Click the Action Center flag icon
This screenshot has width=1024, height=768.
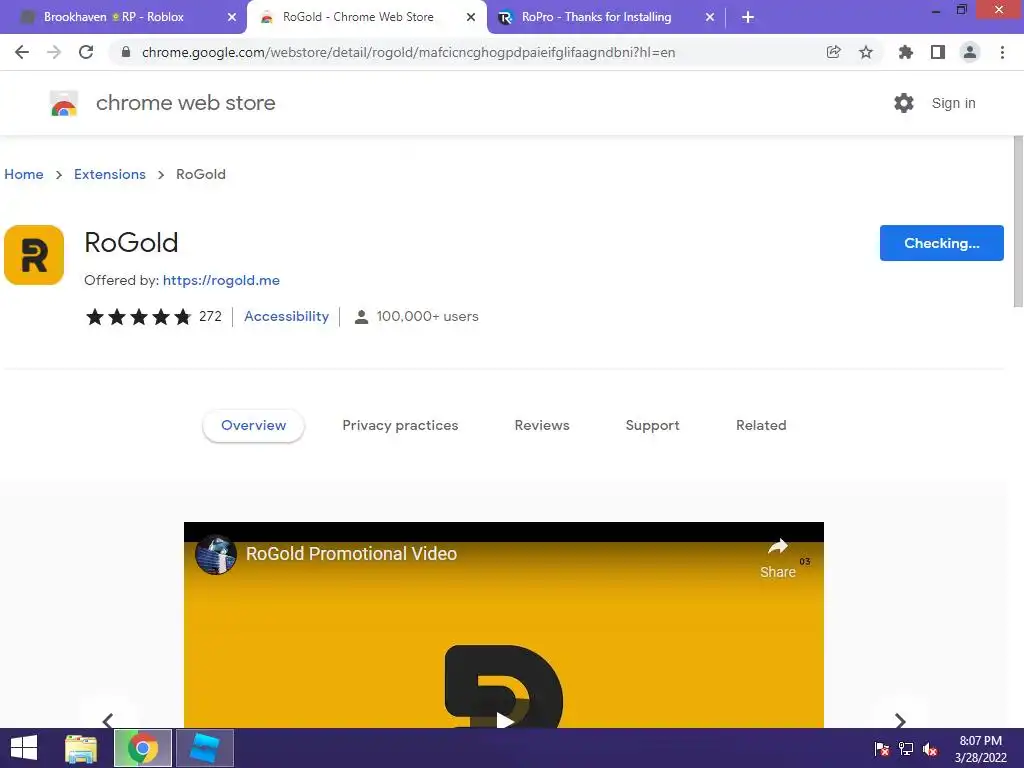coord(882,748)
